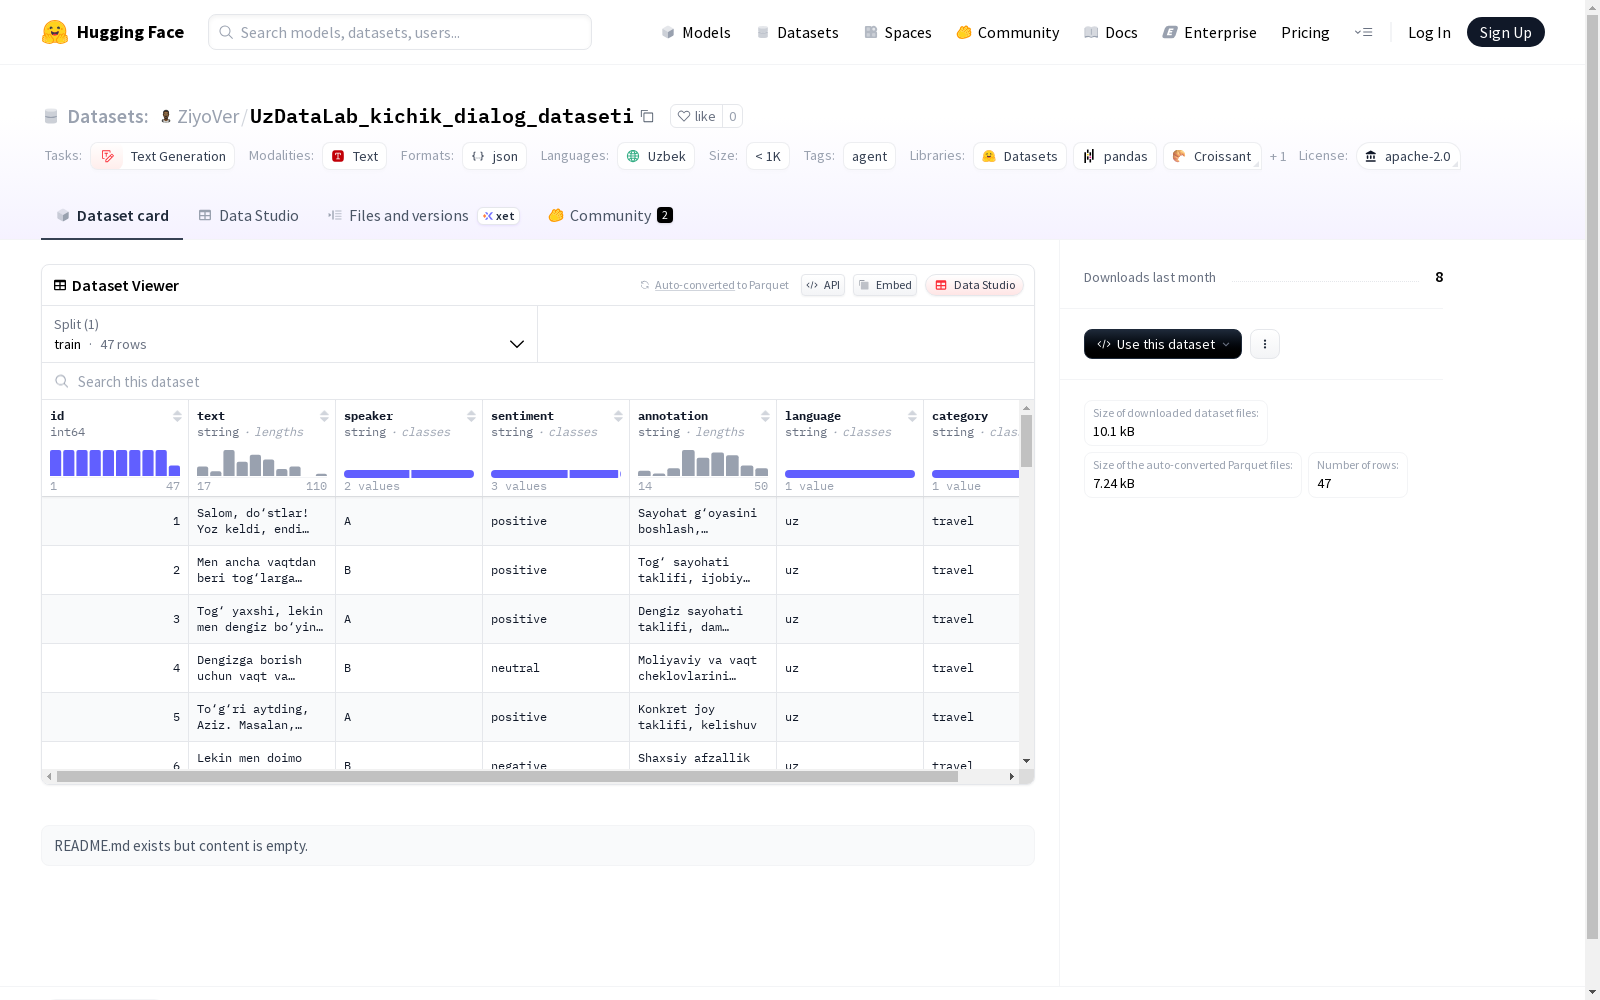Click the neutral sentiment cell in row 4
Viewport: 1600px width, 1000px height.
pos(556,668)
